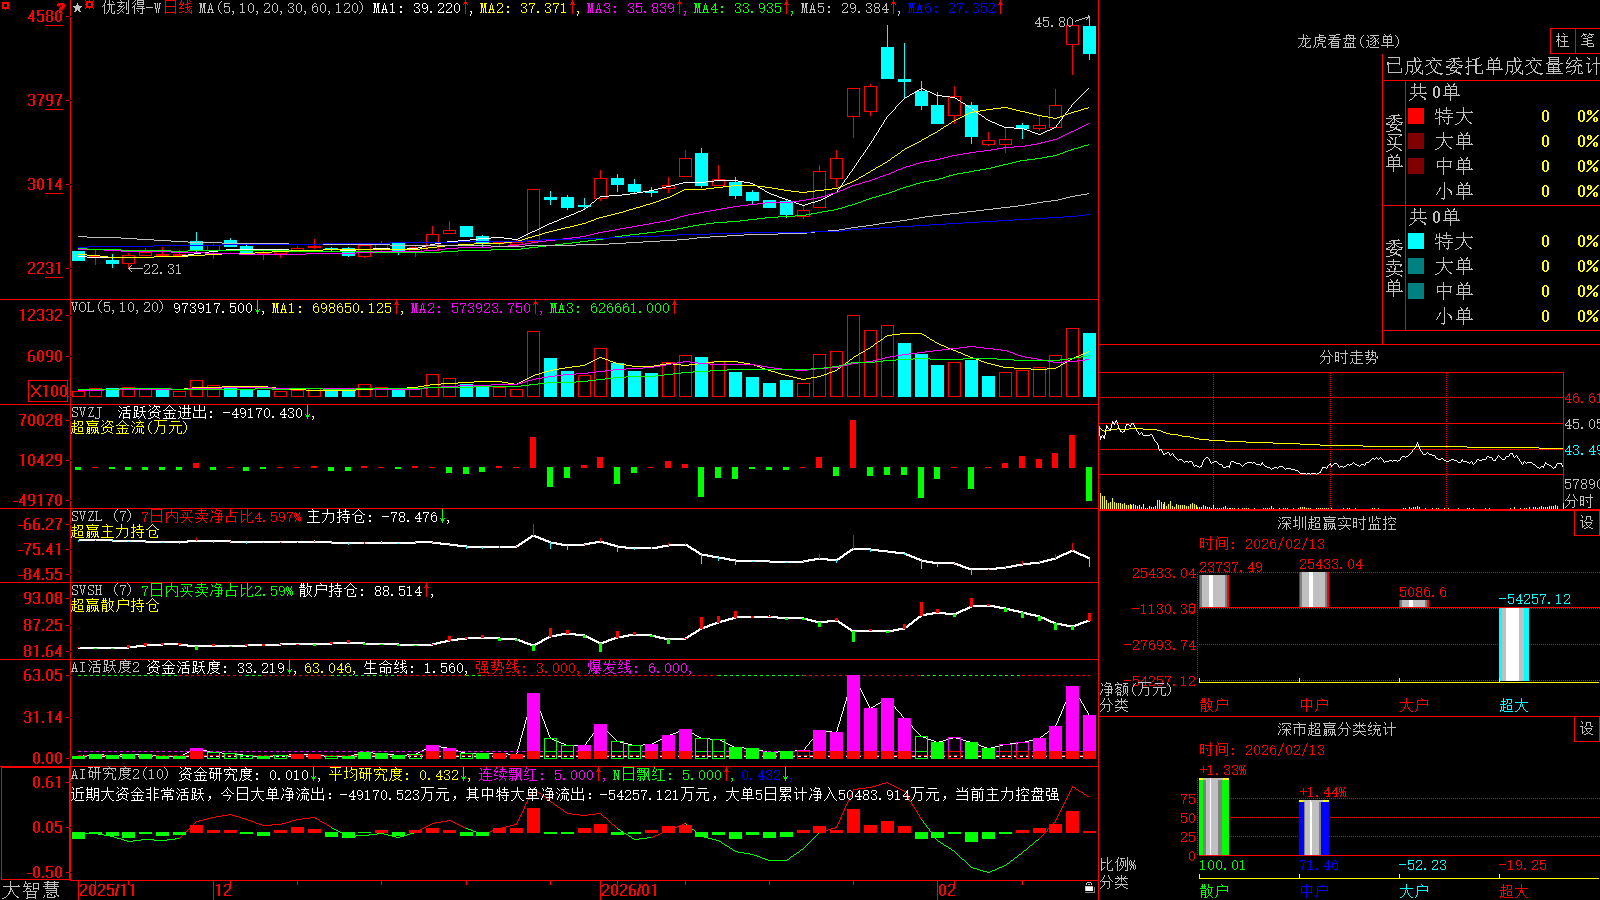Click the AI研究度2(10) indicator label
The height and width of the screenshot is (900, 1600).
[x=121, y=774]
